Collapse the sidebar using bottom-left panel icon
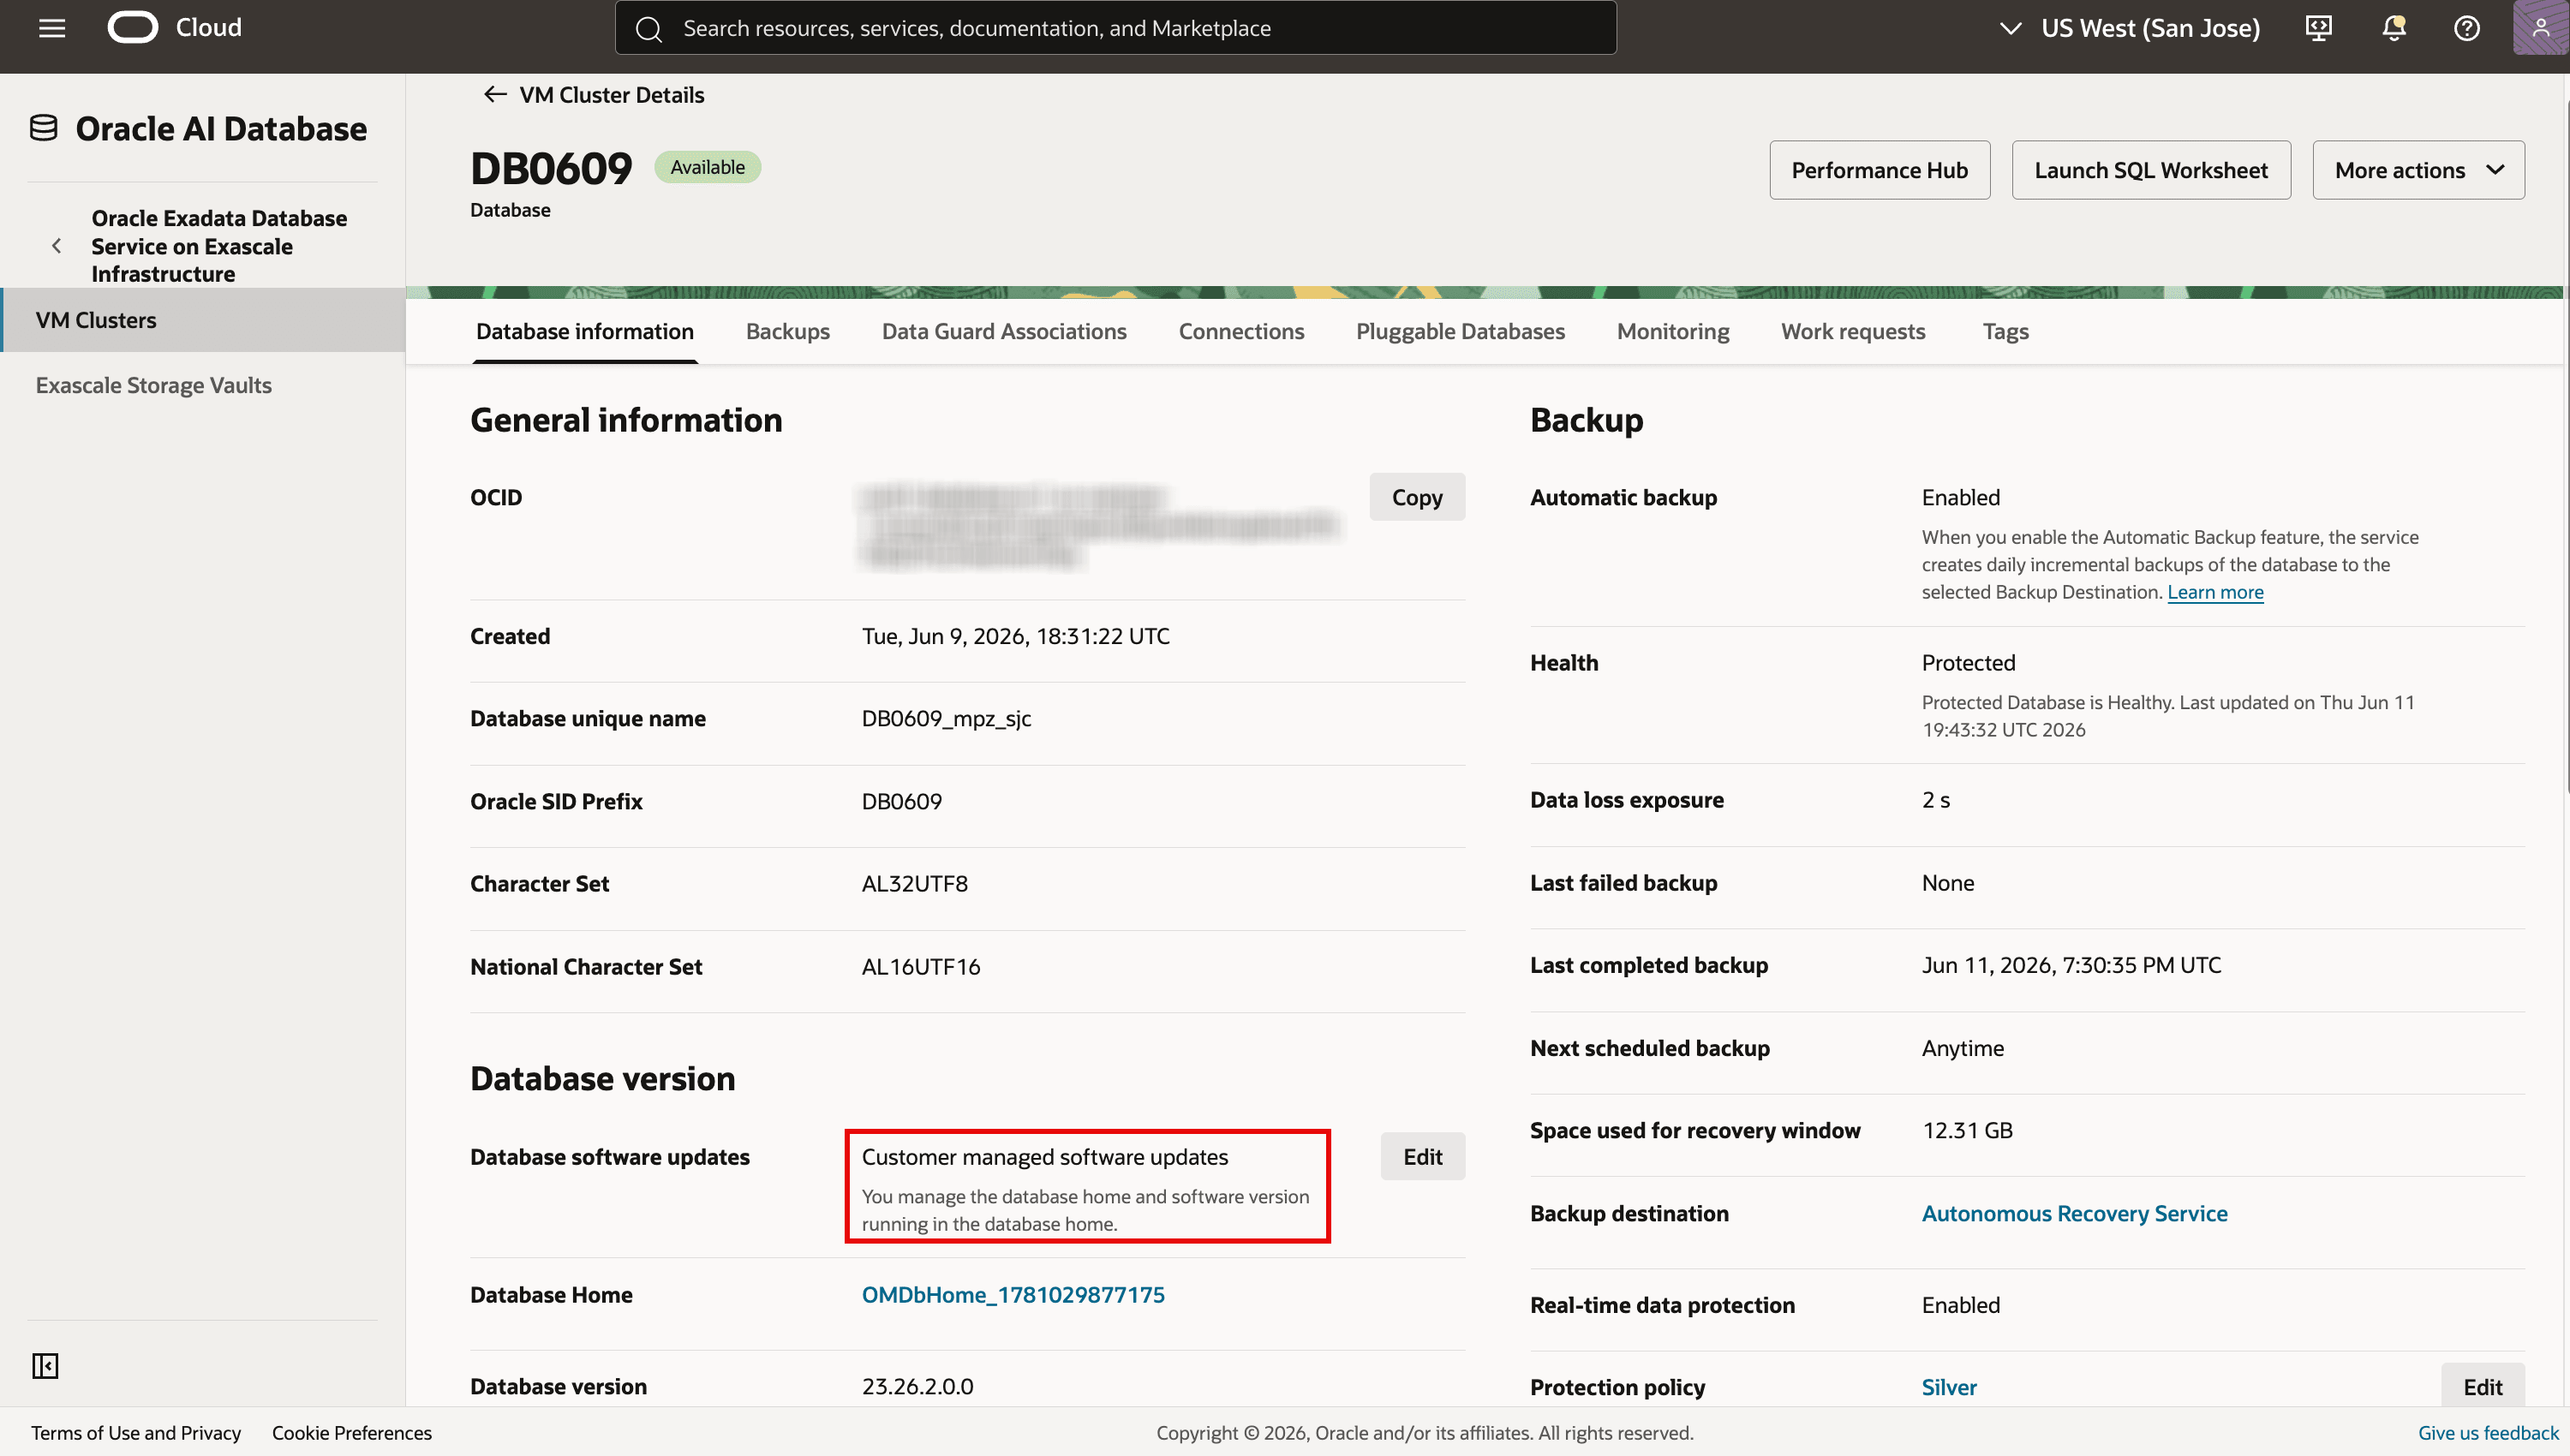This screenshot has width=2570, height=1456. (x=45, y=1366)
